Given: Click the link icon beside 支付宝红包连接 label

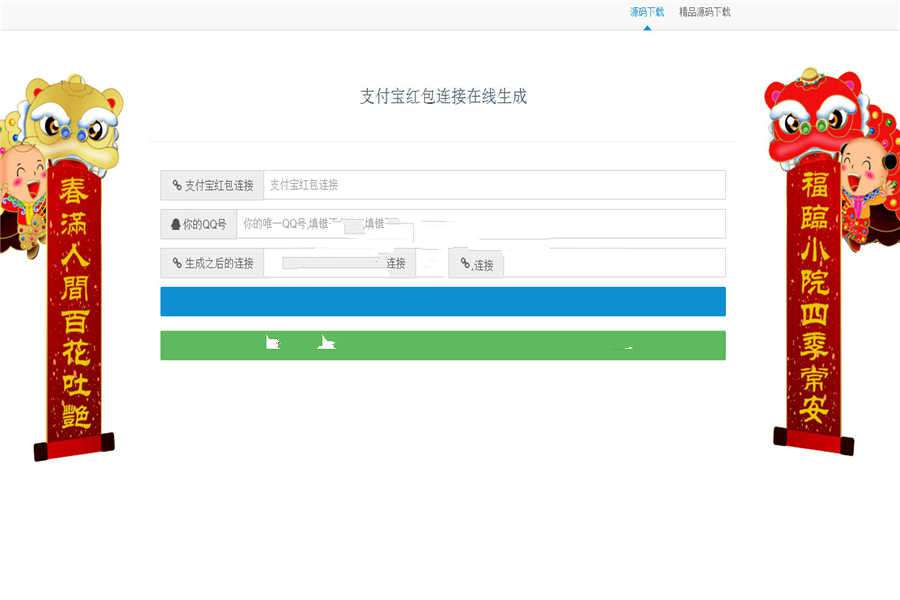Looking at the screenshot, I should pyautogui.click(x=177, y=185).
